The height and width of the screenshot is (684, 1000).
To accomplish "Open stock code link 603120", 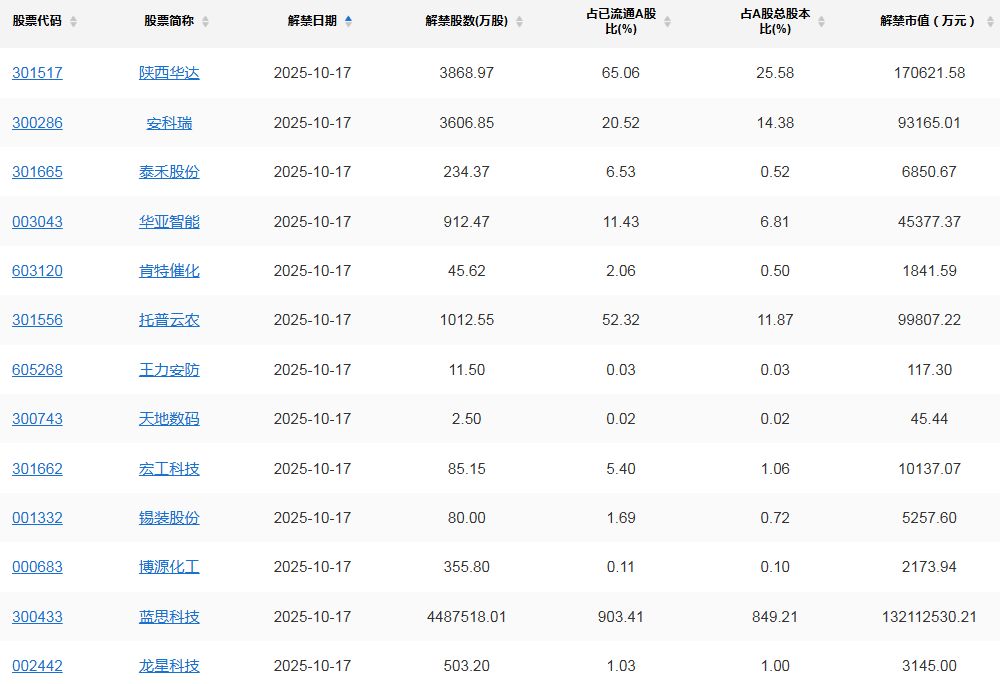I will point(37,271).
